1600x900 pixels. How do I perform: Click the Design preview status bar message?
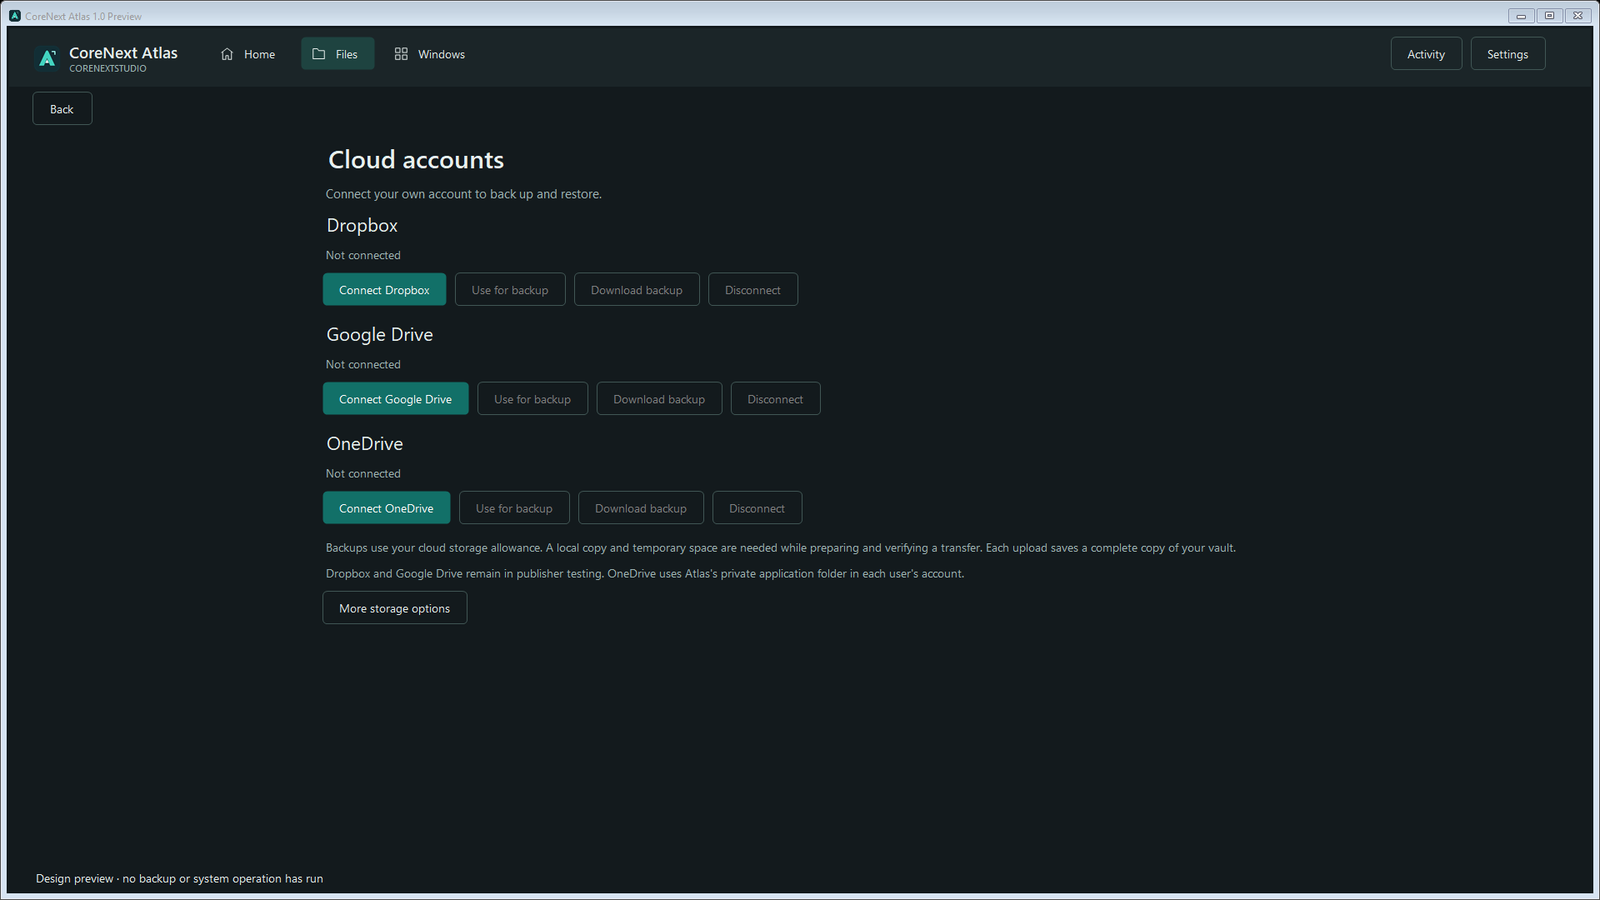(x=180, y=879)
